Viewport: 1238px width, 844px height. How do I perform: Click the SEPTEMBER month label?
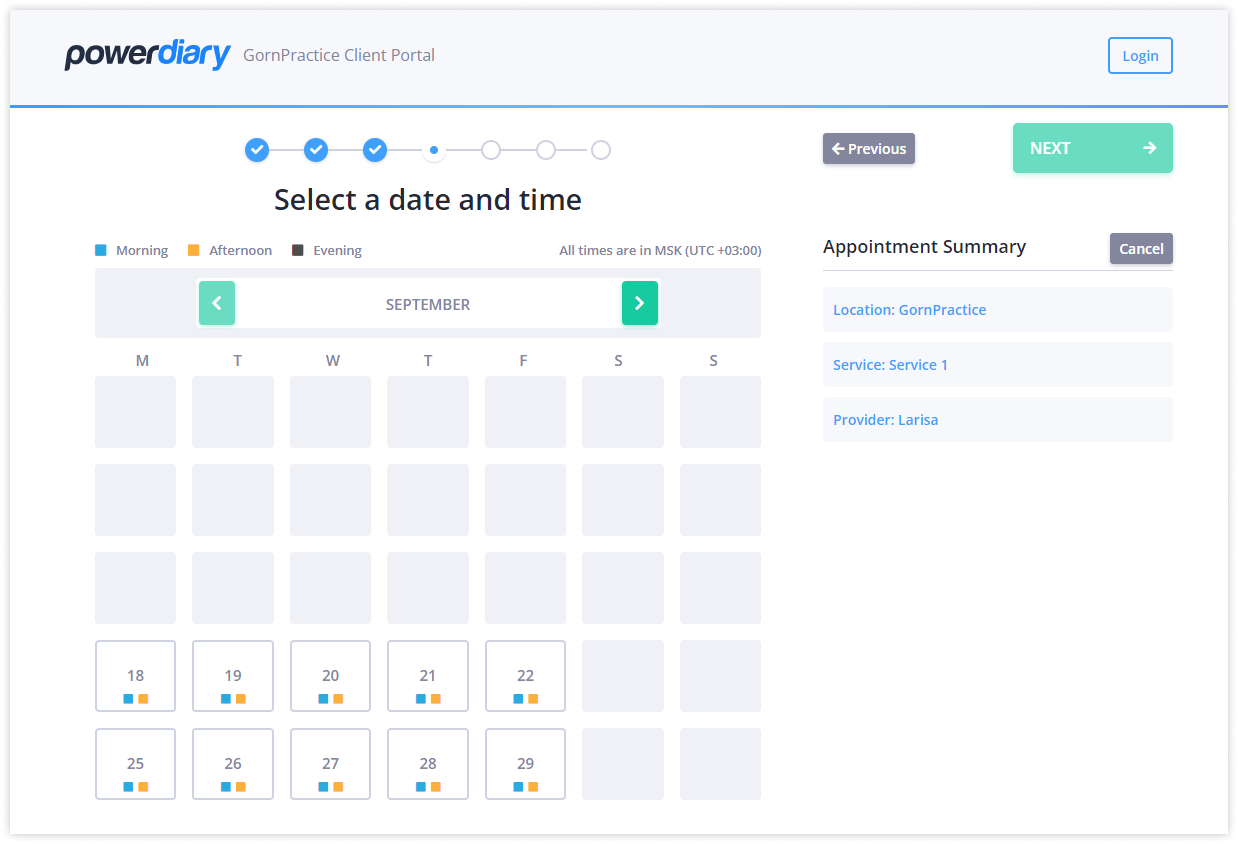click(x=428, y=304)
